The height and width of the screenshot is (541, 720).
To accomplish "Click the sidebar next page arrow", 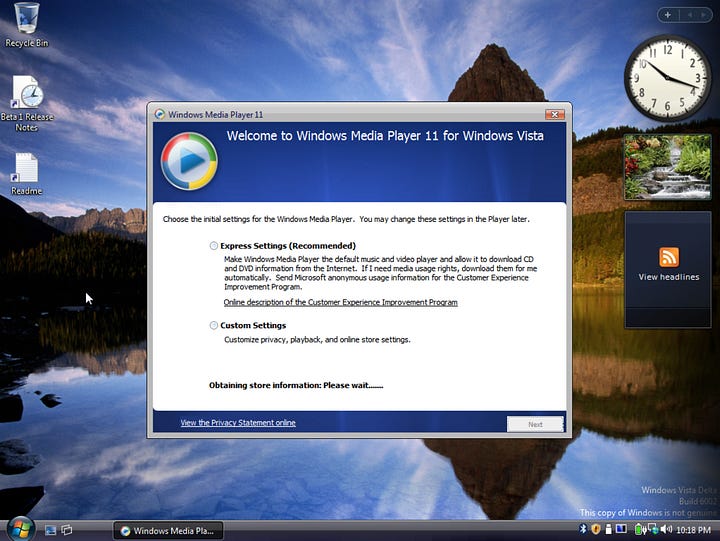I will tap(703, 15).
